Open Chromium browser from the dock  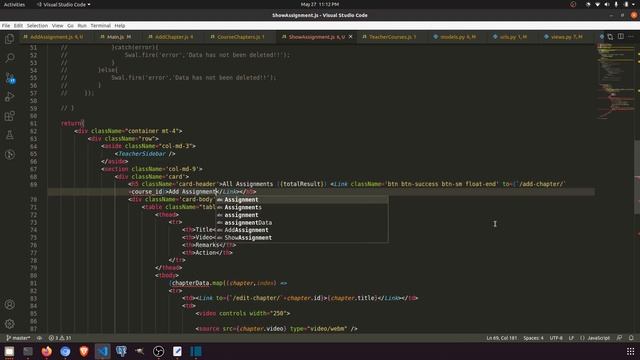point(65,351)
